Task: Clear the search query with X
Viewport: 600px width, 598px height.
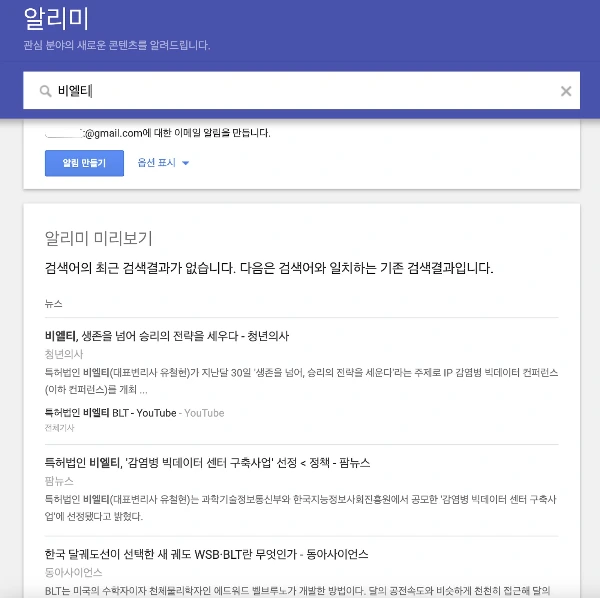Action: [x=566, y=91]
